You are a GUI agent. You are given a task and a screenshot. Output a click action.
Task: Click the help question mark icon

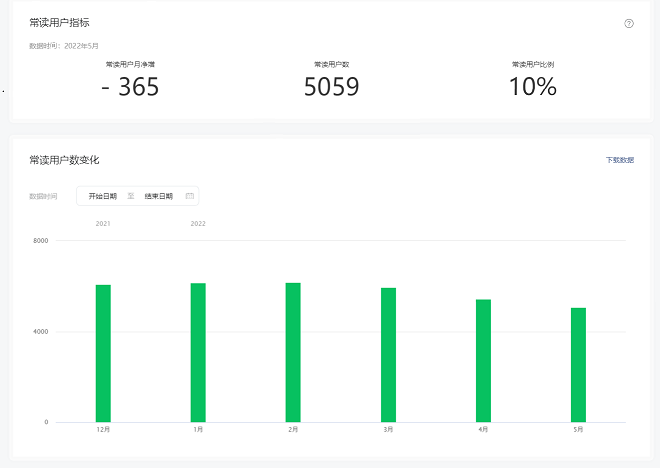click(629, 24)
